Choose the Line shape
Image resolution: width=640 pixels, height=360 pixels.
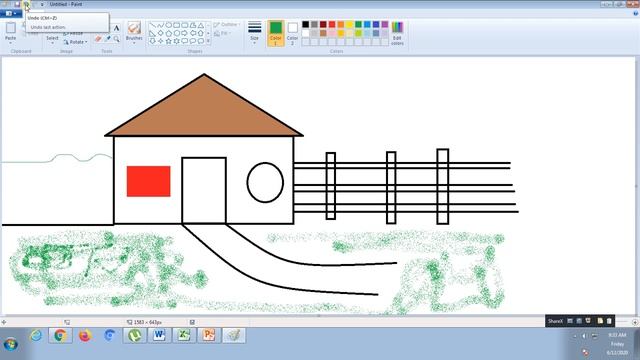152,25
